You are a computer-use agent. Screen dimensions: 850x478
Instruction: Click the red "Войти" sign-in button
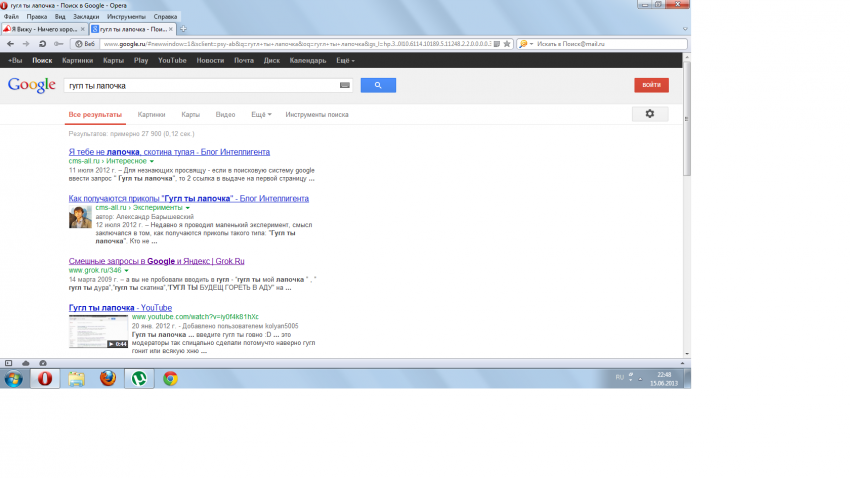651,85
